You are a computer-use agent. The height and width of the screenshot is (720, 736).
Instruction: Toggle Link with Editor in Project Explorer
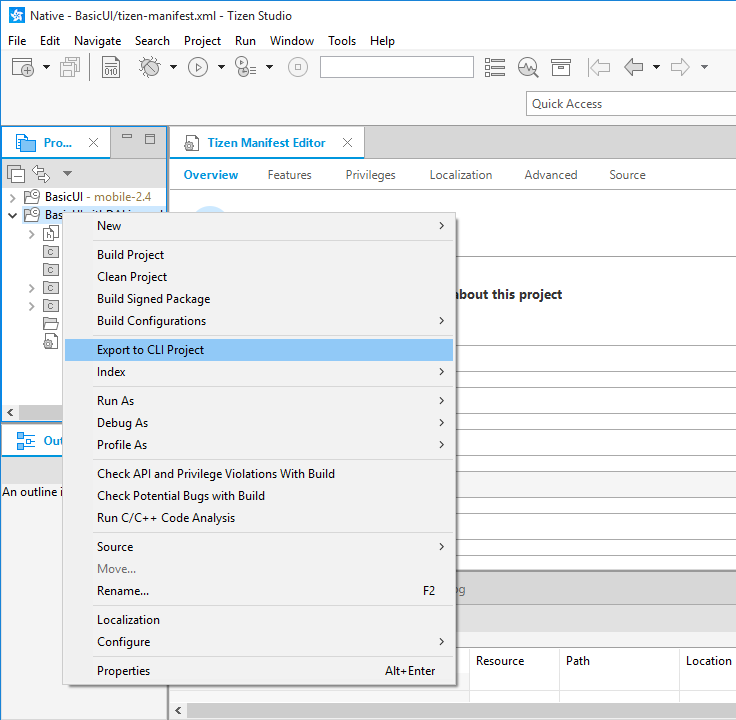pos(41,173)
